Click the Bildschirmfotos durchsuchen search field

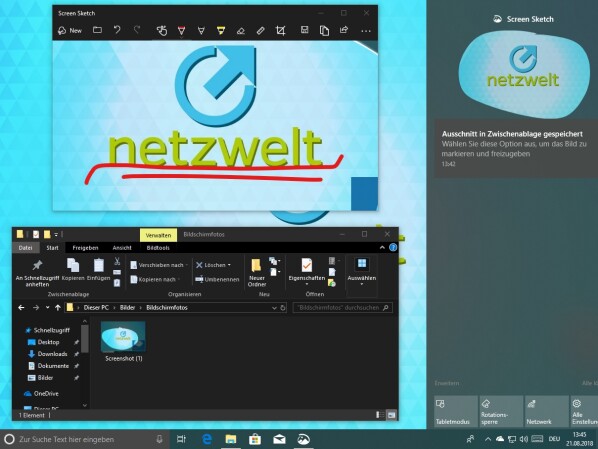(342, 307)
